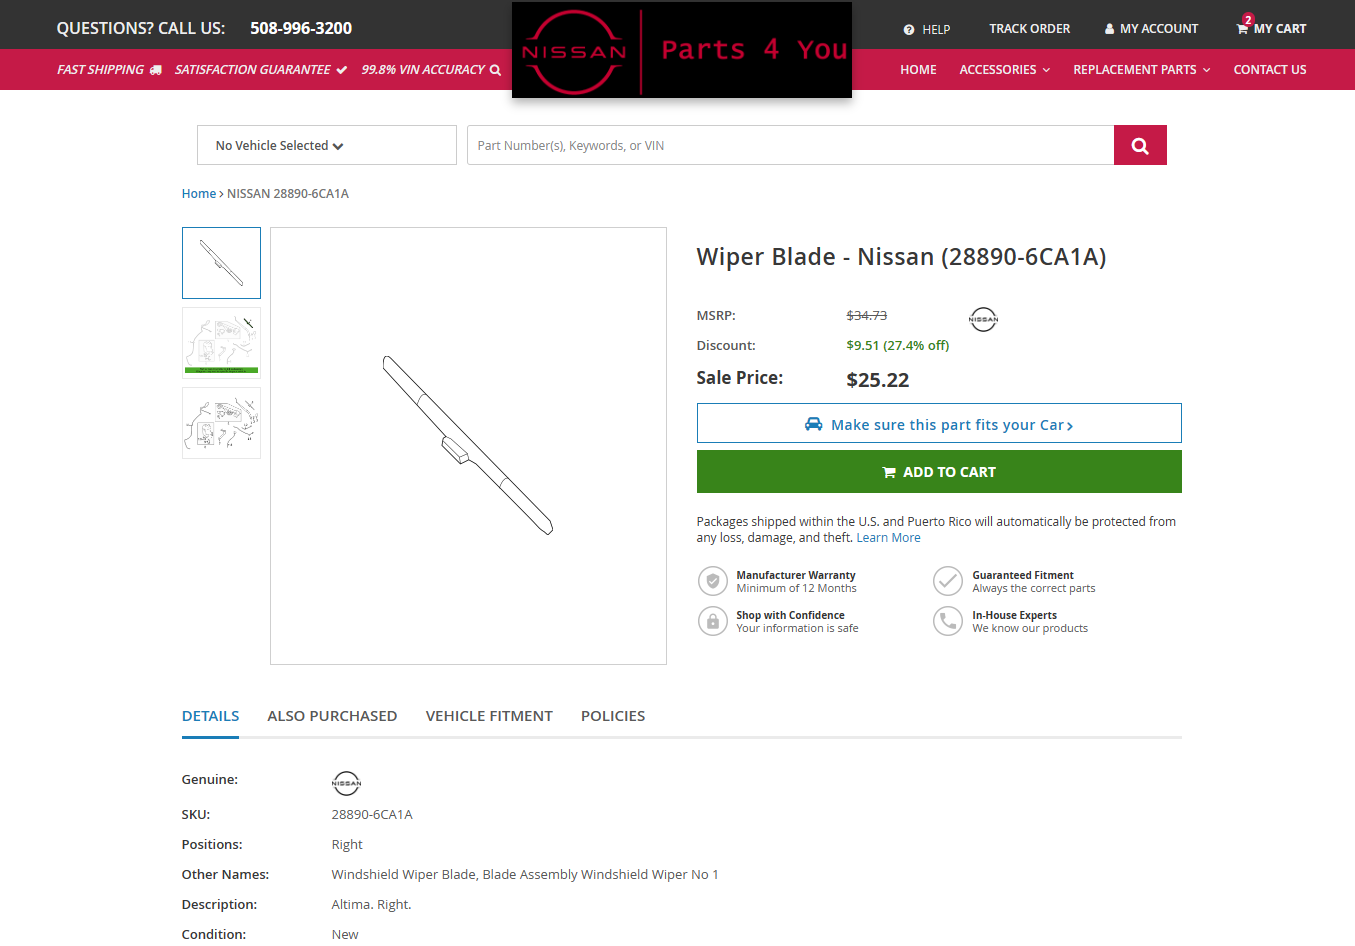1355x946 pixels.
Task: Open My Cart shopping cart icon
Action: pos(1242,29)
